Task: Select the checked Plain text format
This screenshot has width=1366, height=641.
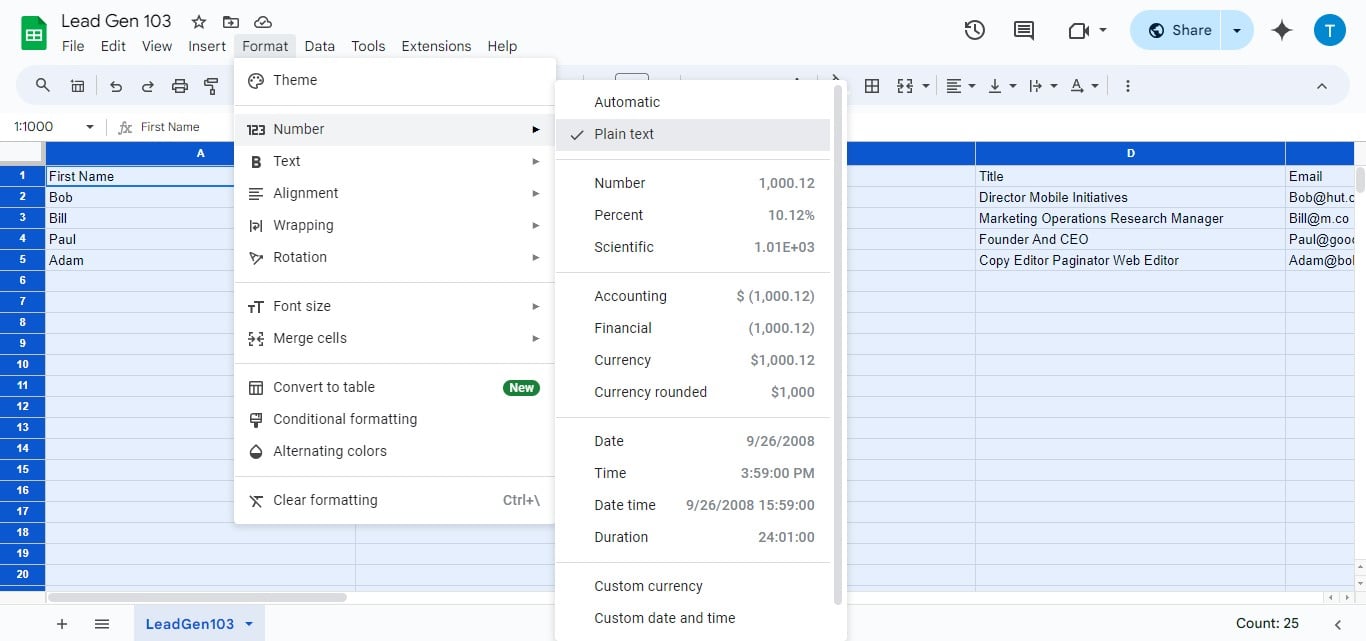Action: (x=623, y=134)
